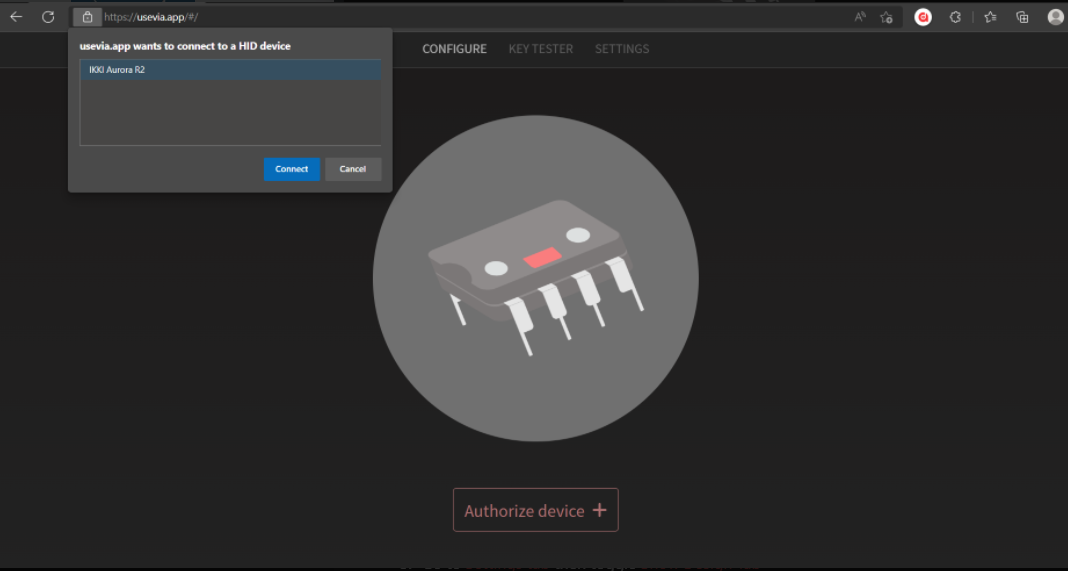Switch to the KEY TESTER tab

(x=541, y=49)
